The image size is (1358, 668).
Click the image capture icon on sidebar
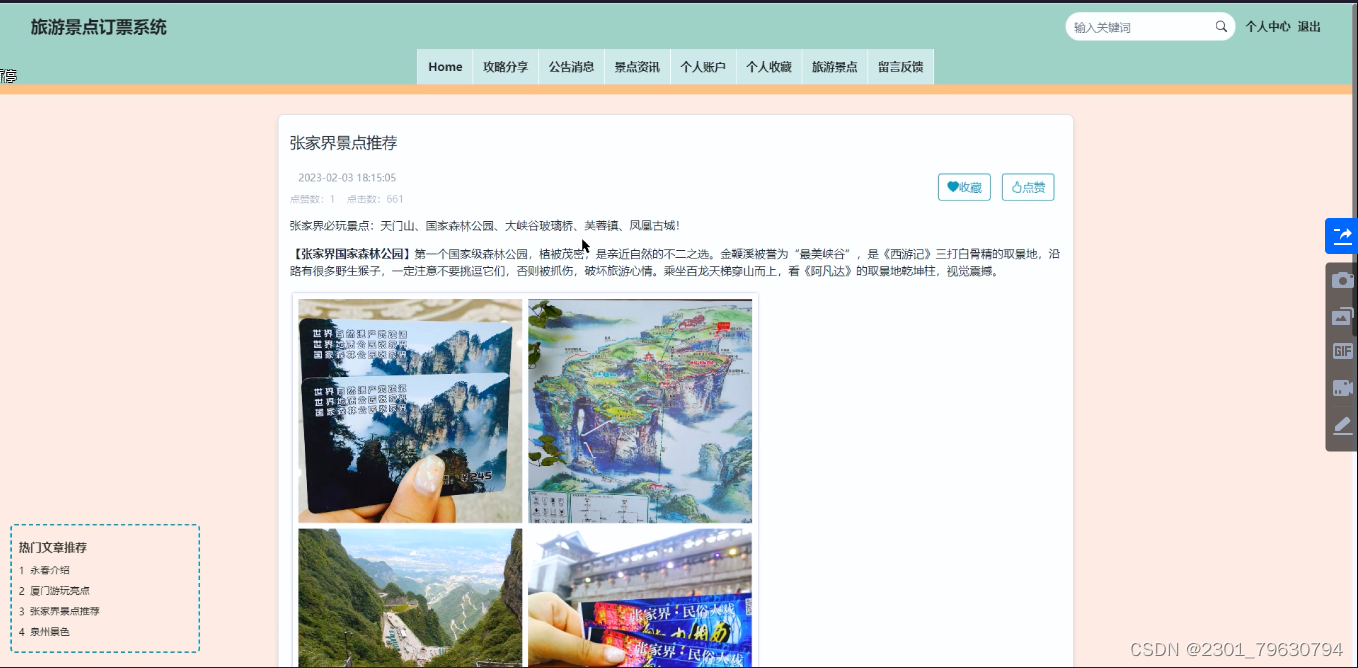click(x=1342, y=316)
